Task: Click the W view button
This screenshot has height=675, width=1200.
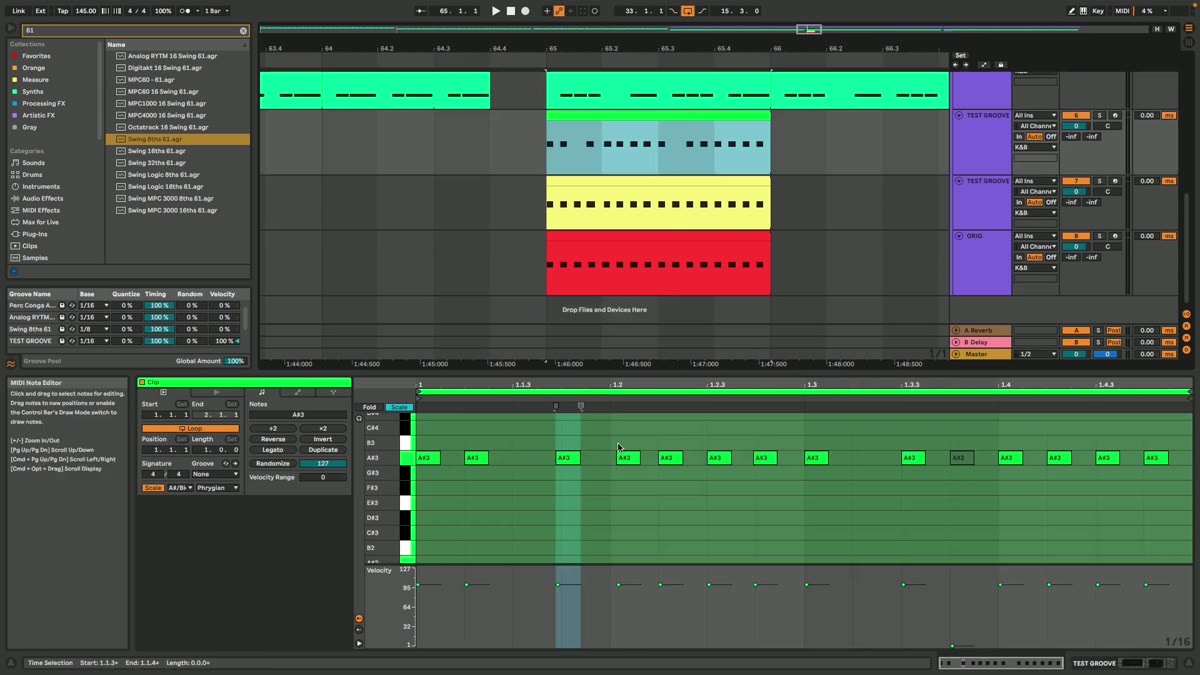Action: pos(1171,29)
